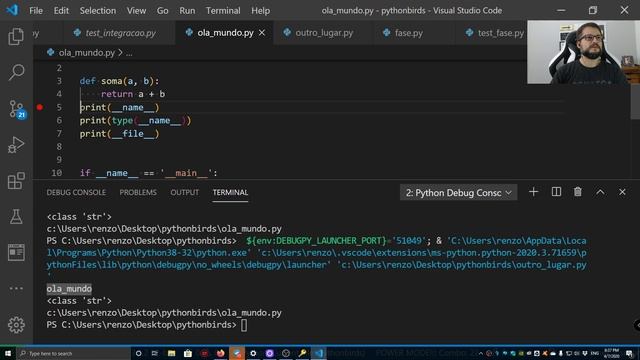Close the terminal panel

point(622,192)
